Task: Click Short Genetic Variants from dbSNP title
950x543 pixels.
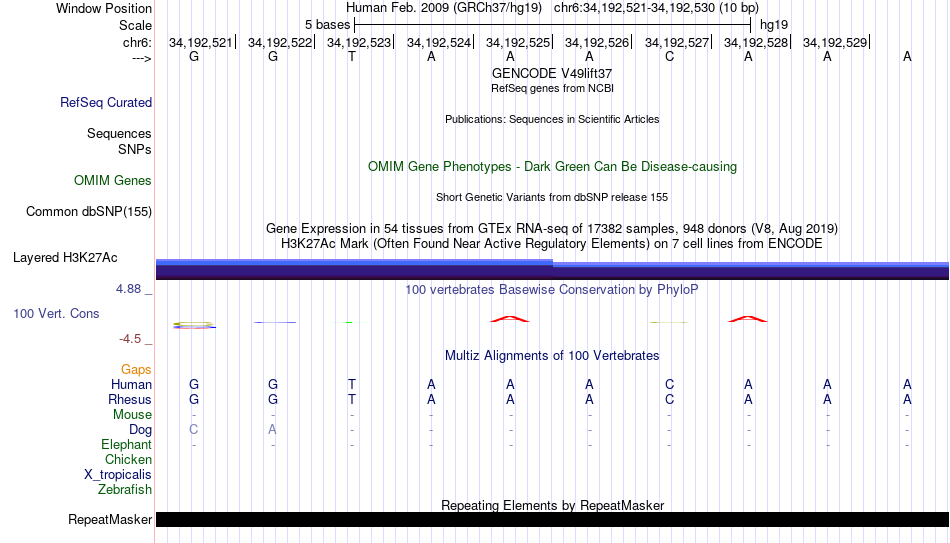Action: coord(552,198)
